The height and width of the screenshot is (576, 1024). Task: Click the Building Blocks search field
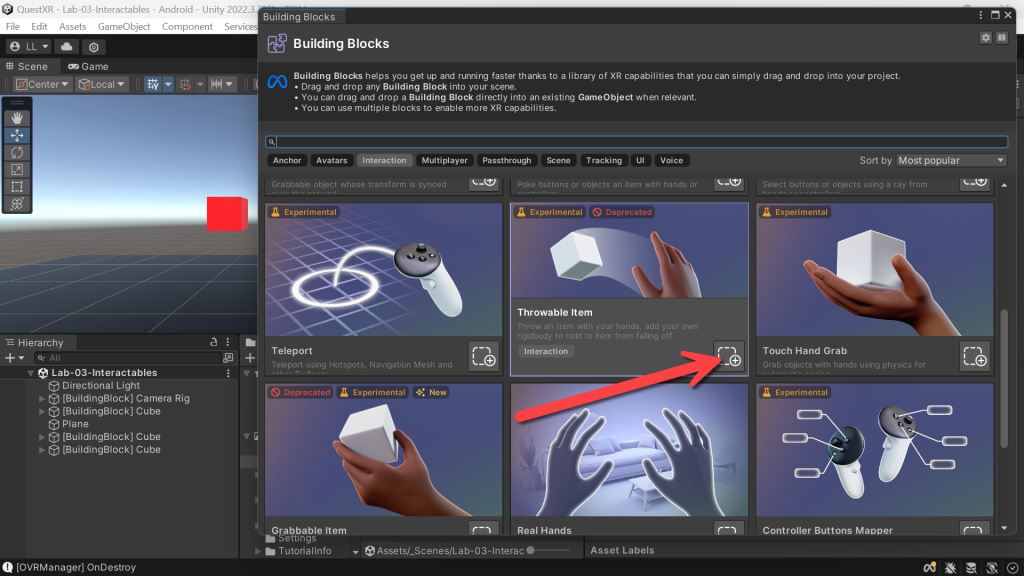(637, 142)
